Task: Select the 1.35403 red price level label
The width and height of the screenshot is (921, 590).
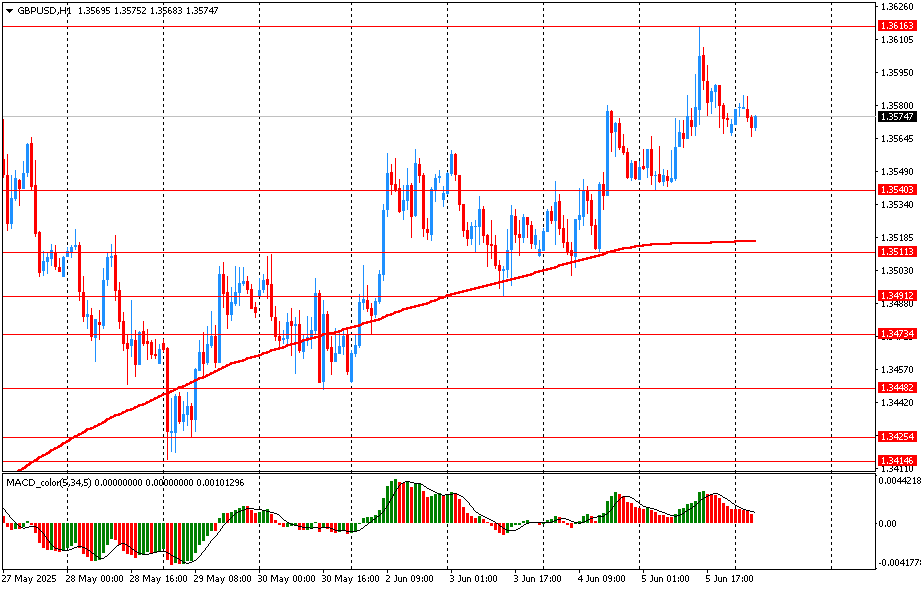Action: [897, 189]
